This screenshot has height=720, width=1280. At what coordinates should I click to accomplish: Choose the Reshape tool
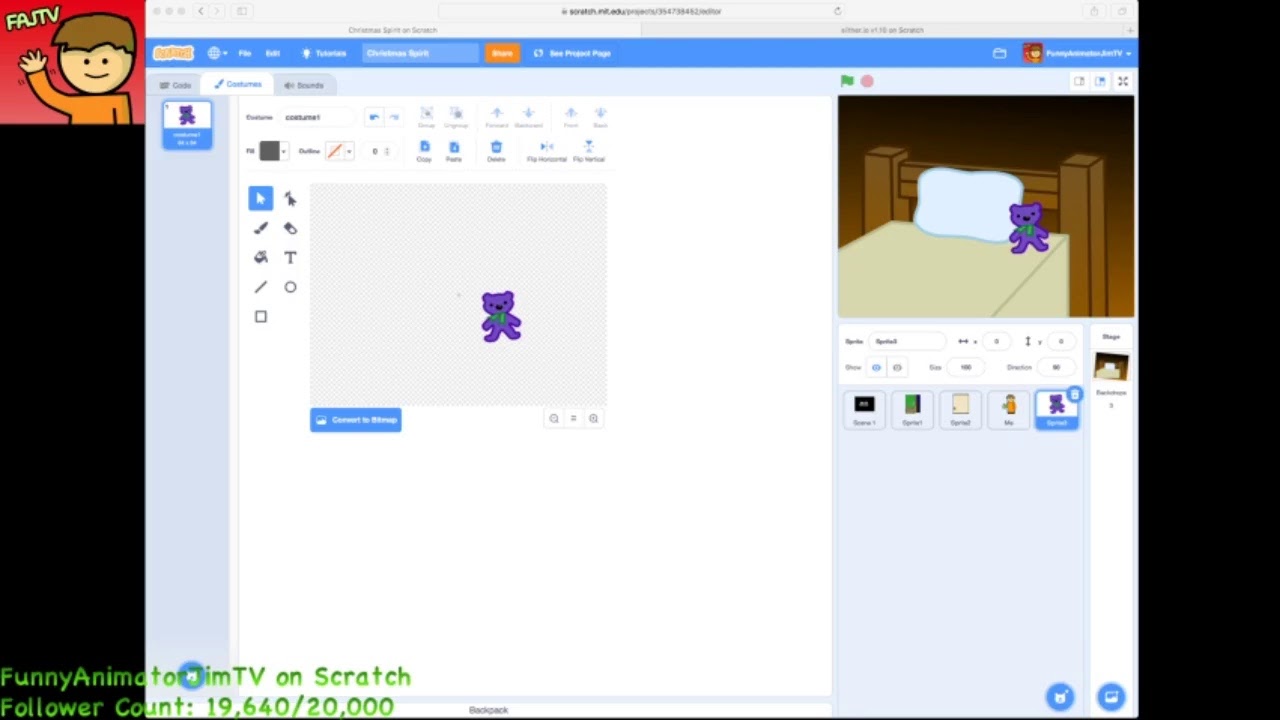tap(290, 198)
